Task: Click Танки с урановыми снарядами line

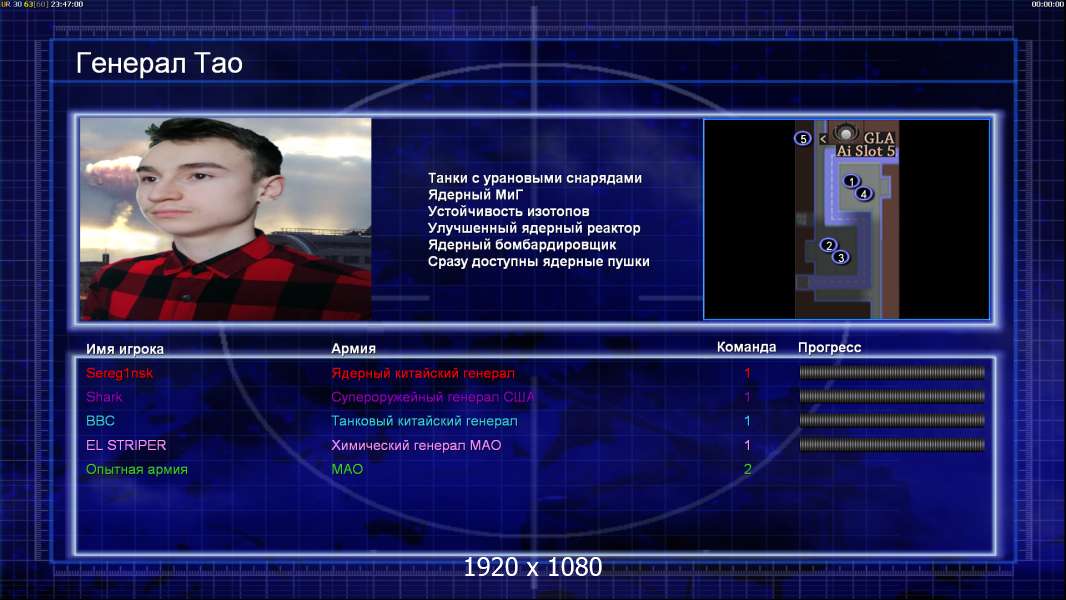Action: [x=535, y=178]
